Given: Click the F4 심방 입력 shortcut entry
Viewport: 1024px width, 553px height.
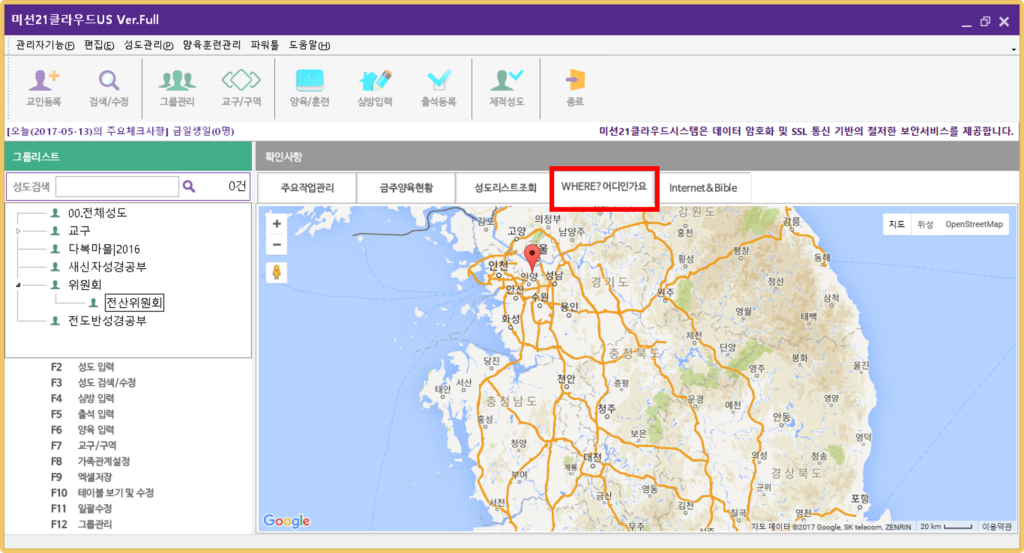Looking at the screenshot, I should [82, 398].
